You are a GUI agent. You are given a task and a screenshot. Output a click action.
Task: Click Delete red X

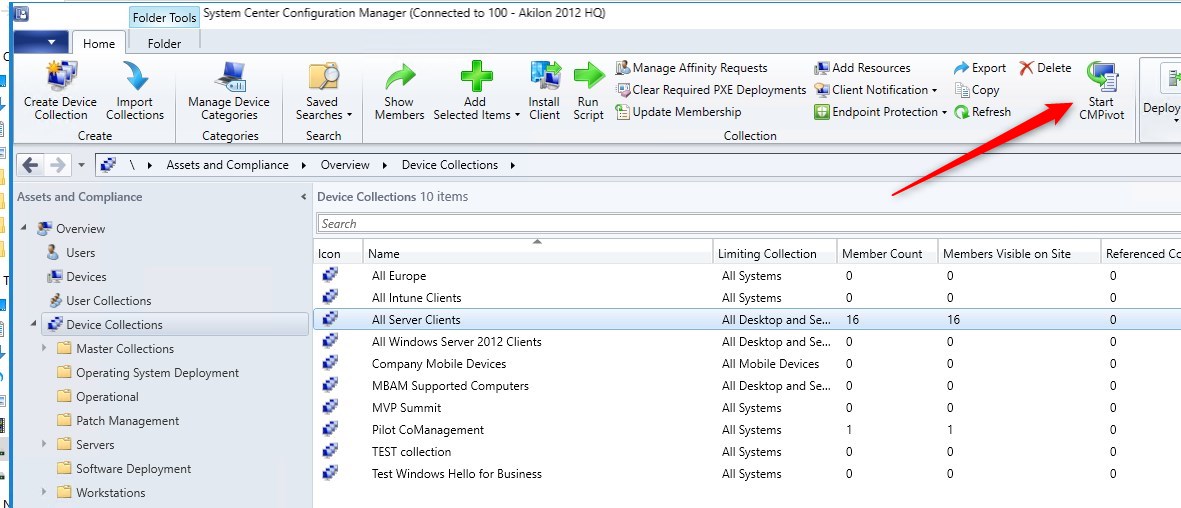1027,68
